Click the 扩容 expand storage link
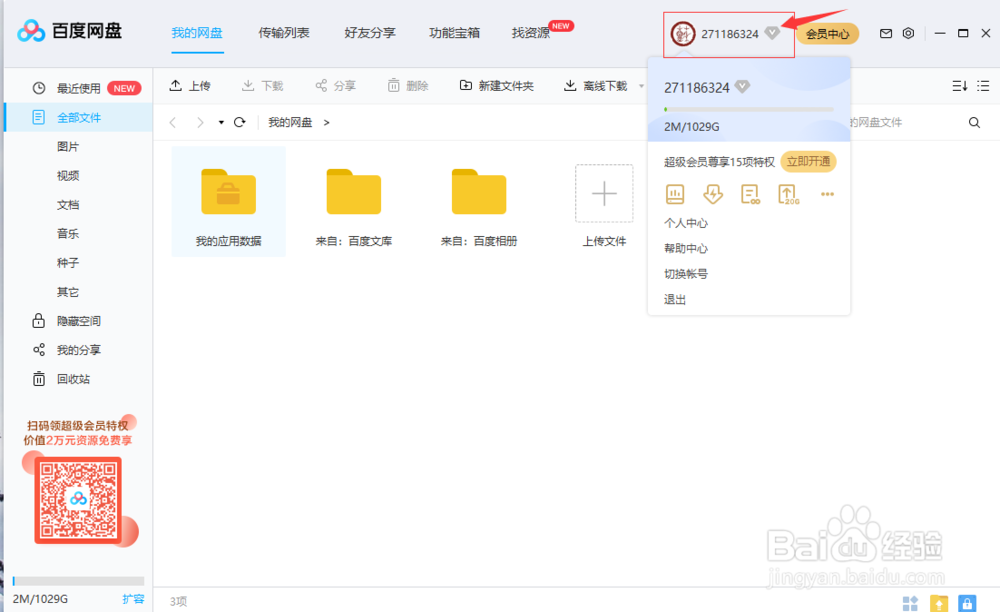Image resolution: width=1000 pixels, height=612 pixels. tap(135, 599)
